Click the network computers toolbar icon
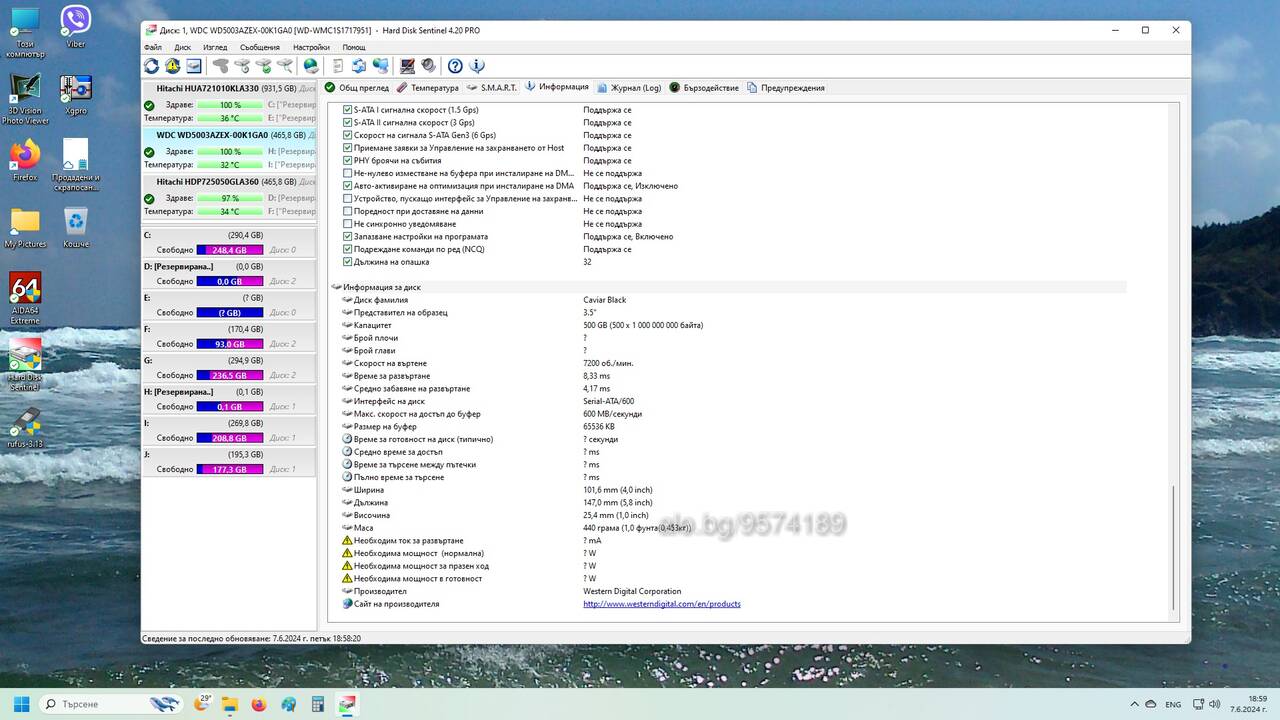1280x720 pixels. (380, 66)
